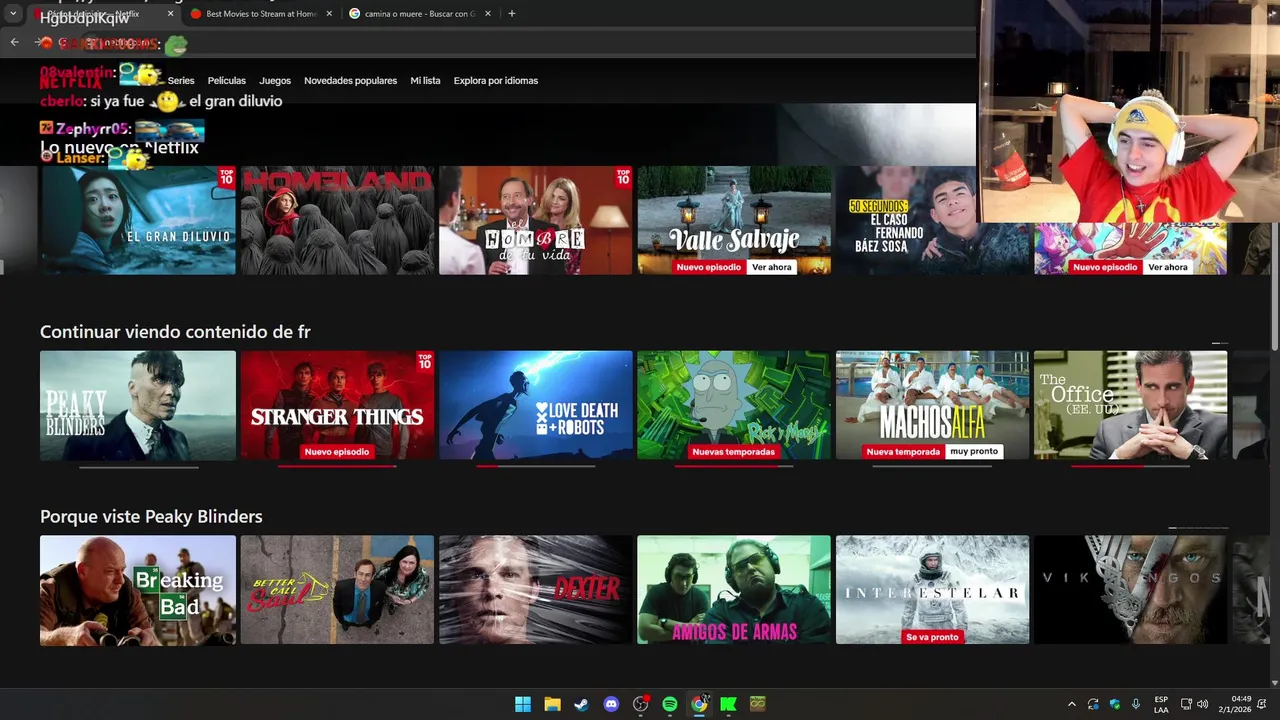Open Windows Security shield tray icon
The height and width of the screenshot is (720, 1280).
click(1115, 704)
